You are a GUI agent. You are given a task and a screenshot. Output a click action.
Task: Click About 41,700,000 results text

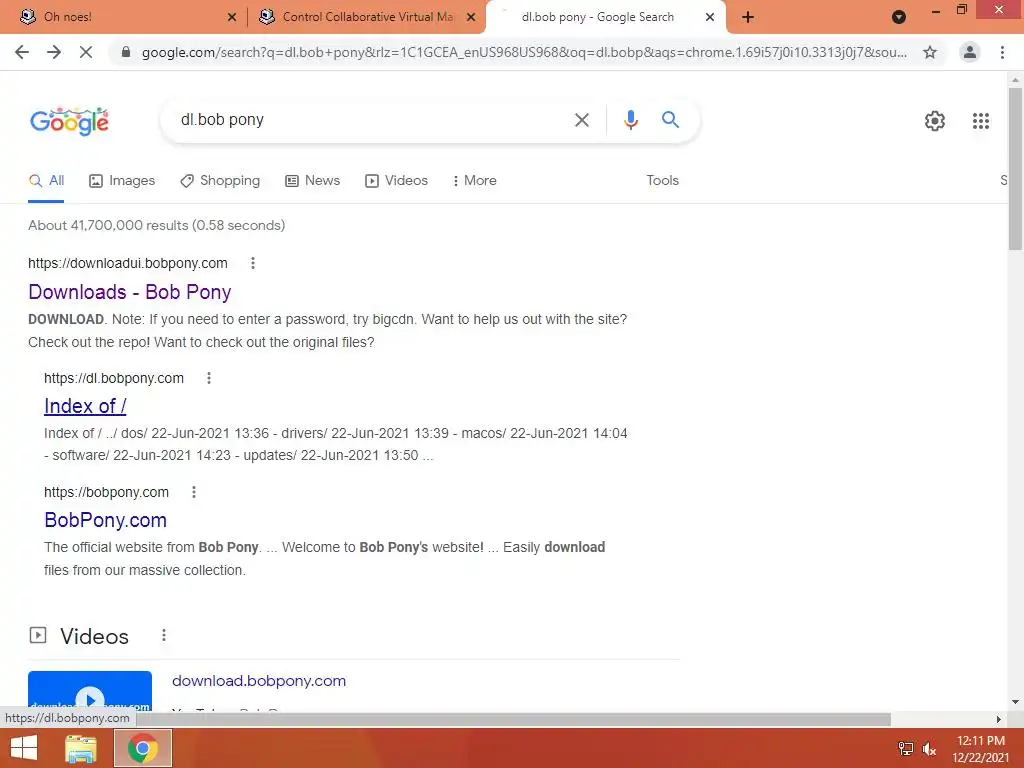[x=157, y=225]
